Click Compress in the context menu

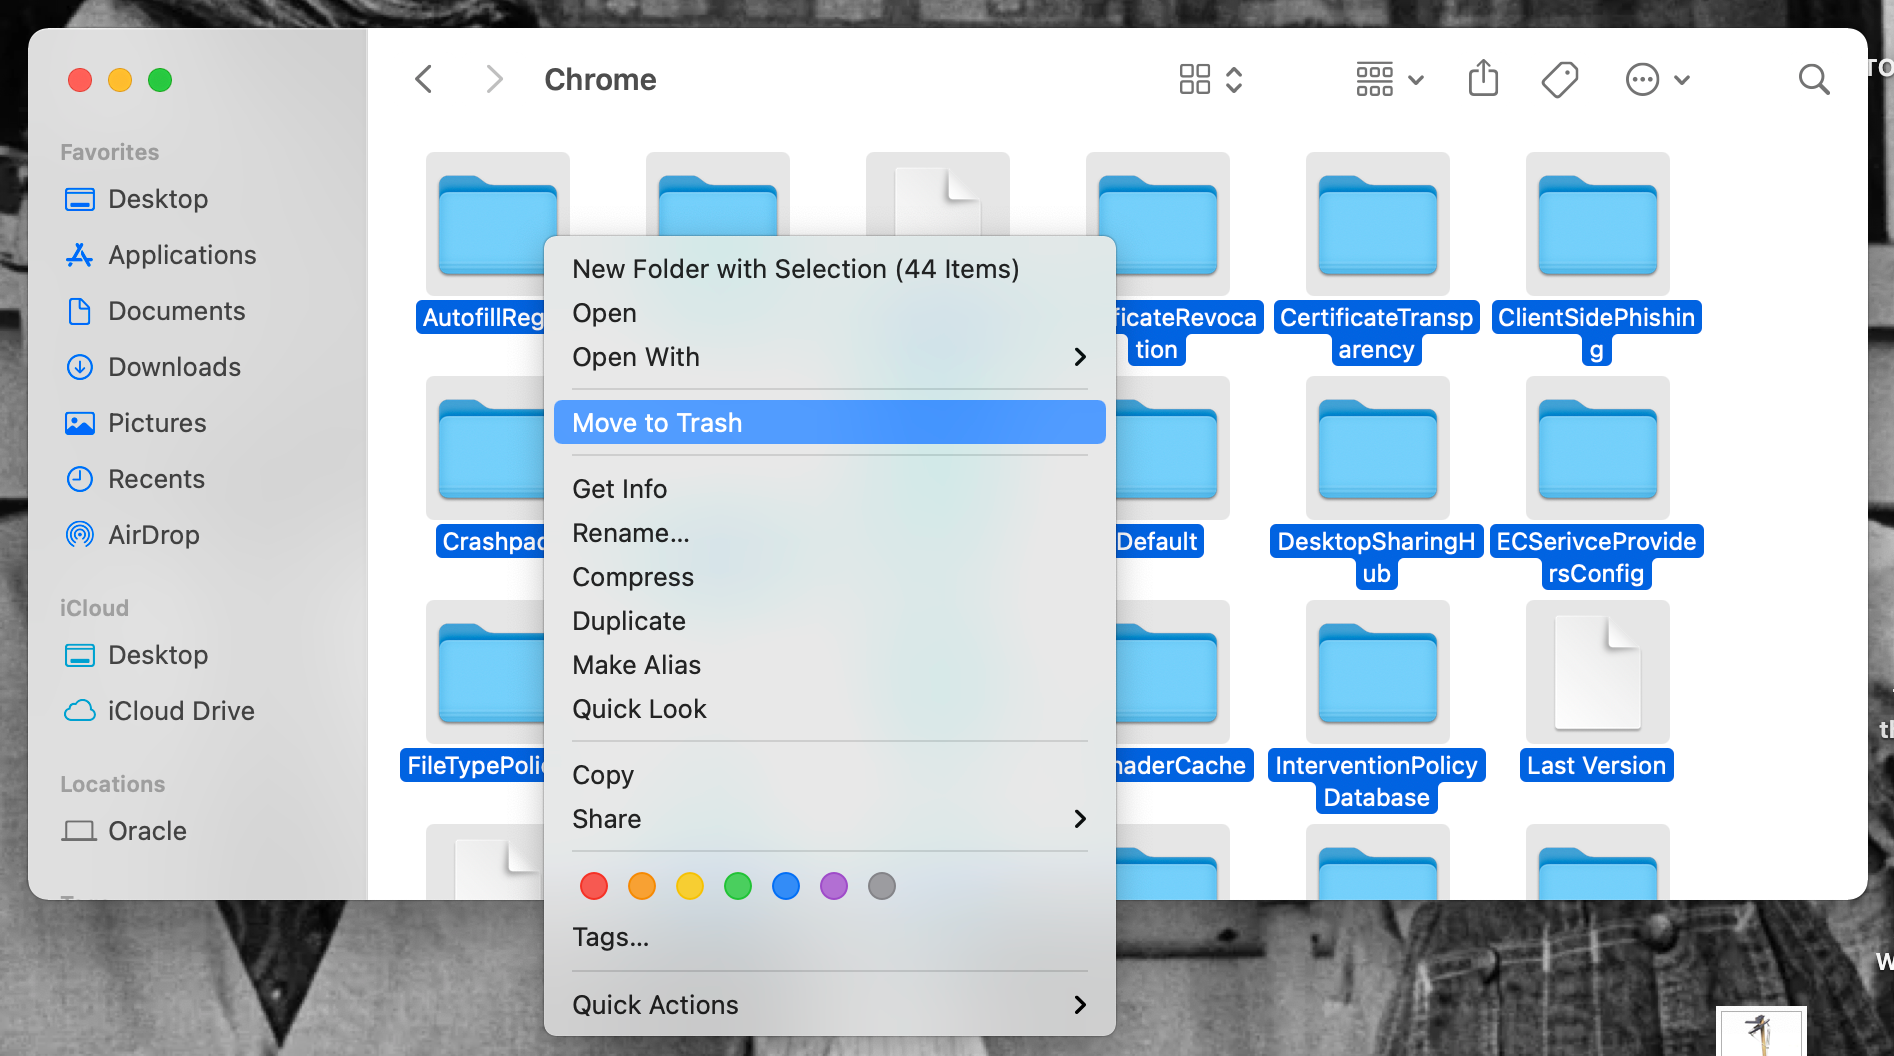(632, 576)
